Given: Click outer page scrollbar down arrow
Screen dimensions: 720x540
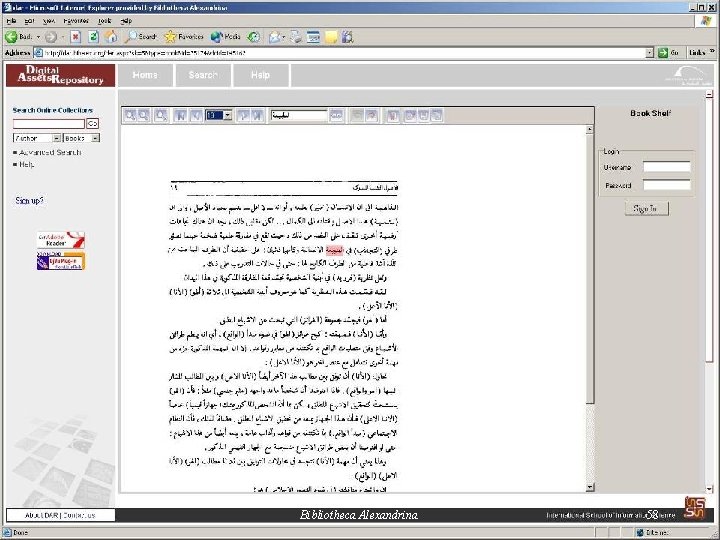Looking at the screenshot, I should point(709,489).
